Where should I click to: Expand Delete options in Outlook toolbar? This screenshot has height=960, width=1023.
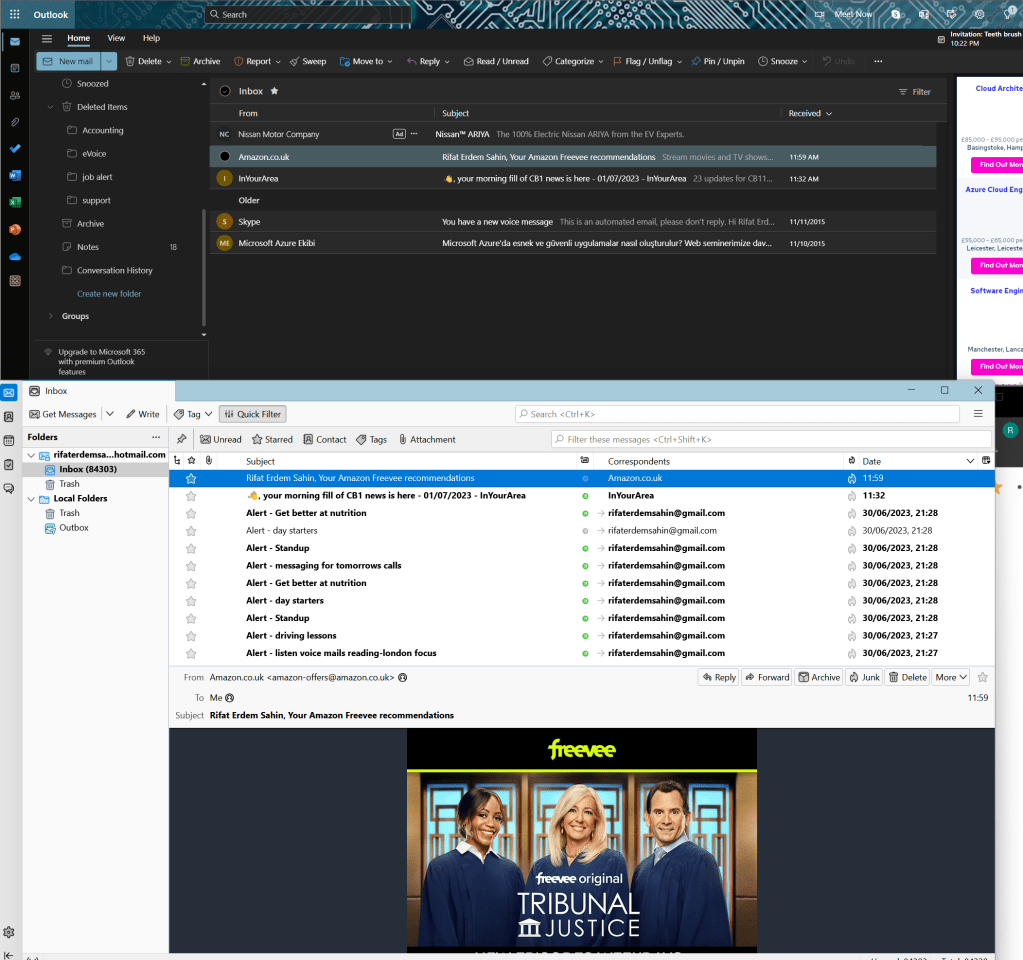click(x=169, y=62)
